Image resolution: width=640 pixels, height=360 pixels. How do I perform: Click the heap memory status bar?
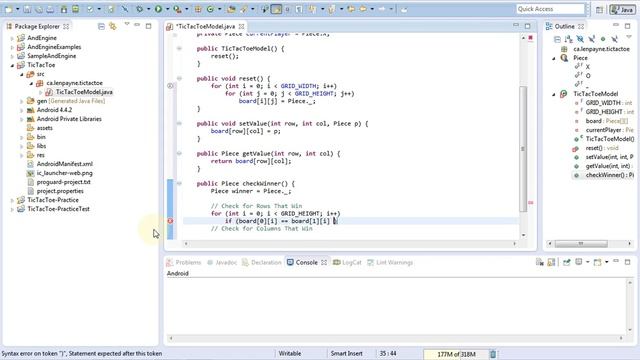(x=456, y=354)
